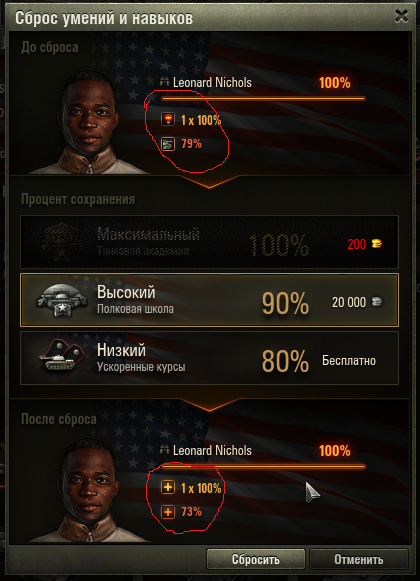Click the tank with shoulder straps icon
420x581 pixels.
click(61, 356)
